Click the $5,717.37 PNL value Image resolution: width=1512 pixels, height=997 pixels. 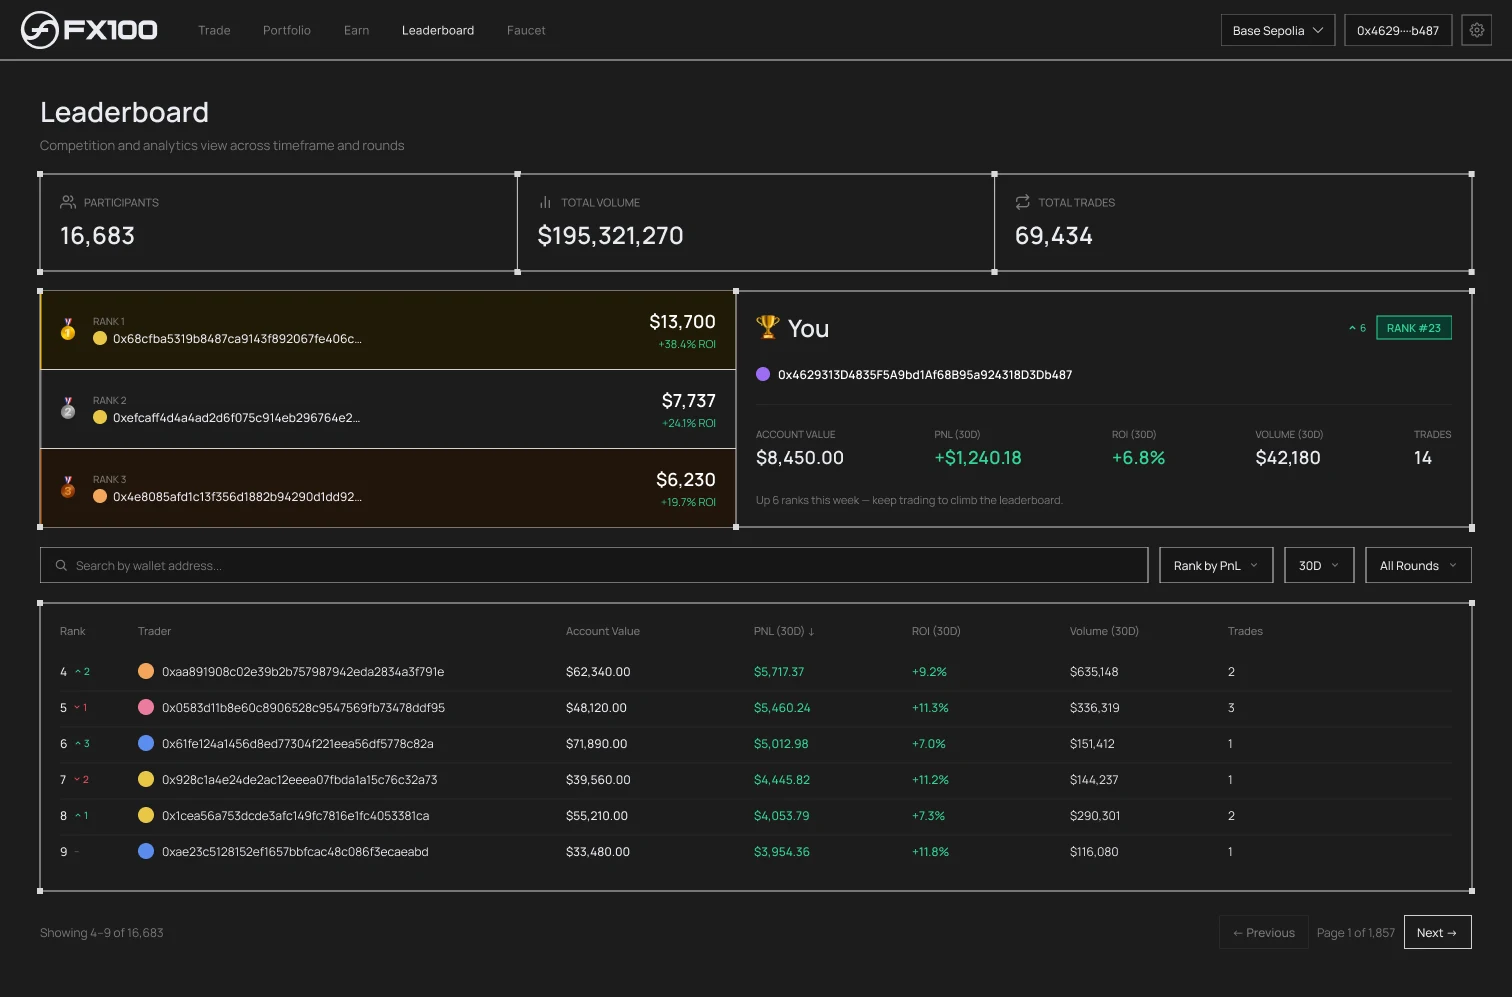(779, 671)
